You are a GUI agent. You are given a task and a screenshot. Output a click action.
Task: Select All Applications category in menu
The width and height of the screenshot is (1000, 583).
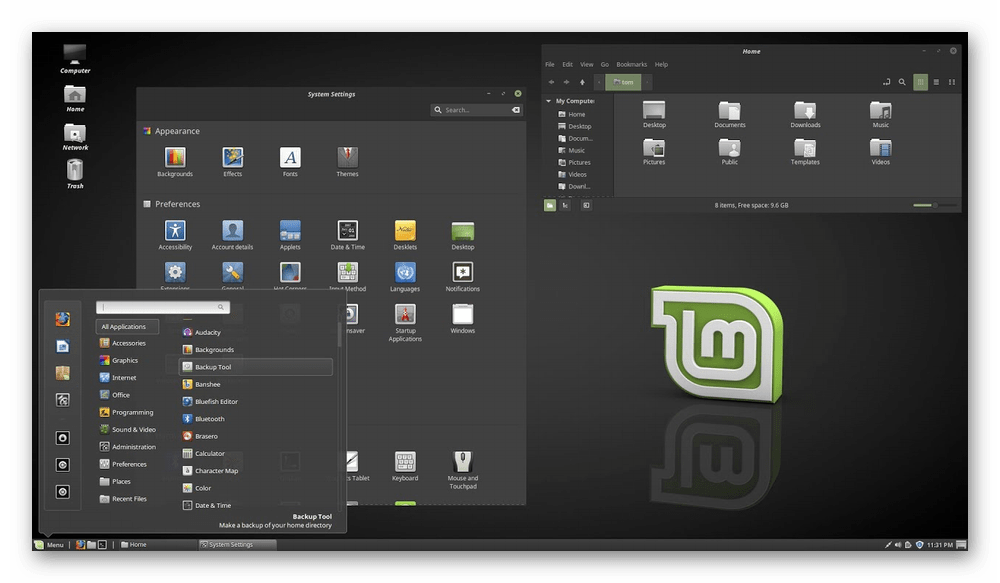(x=127, y=327)
